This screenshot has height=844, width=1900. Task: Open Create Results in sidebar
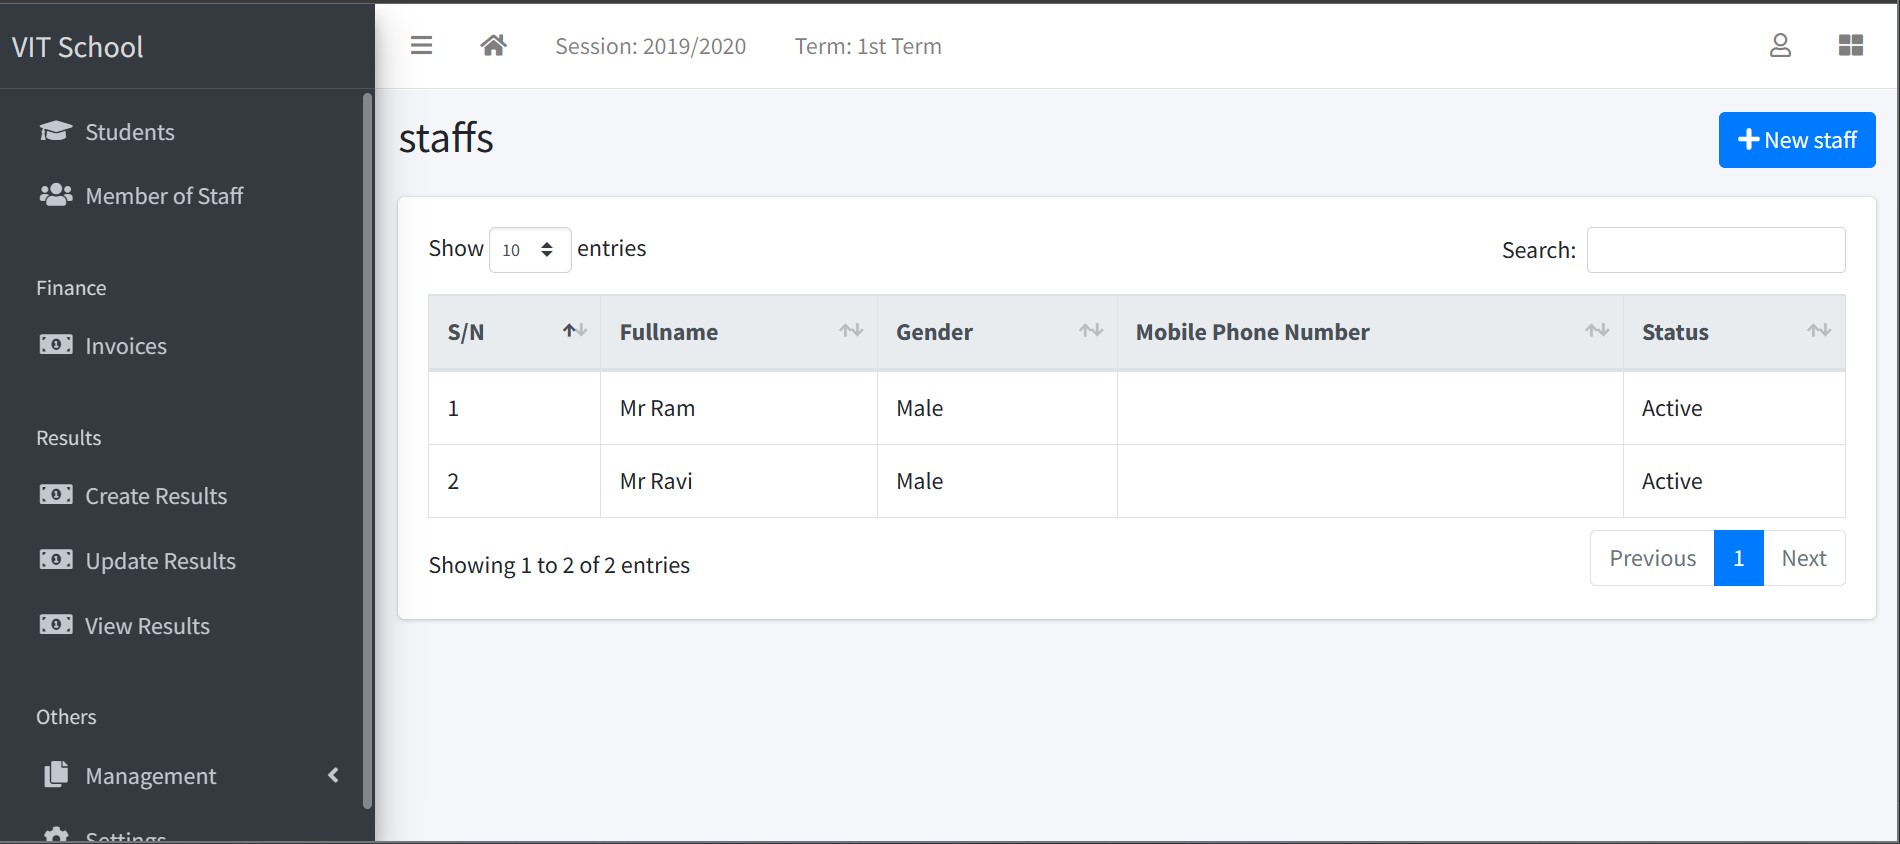[x=156, y=496]
